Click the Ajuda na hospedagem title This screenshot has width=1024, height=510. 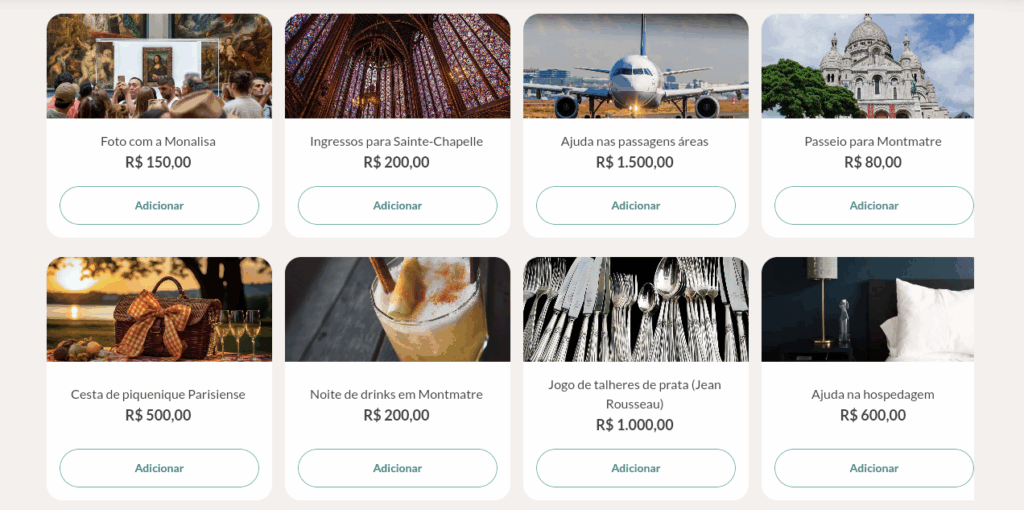[872, 395]
